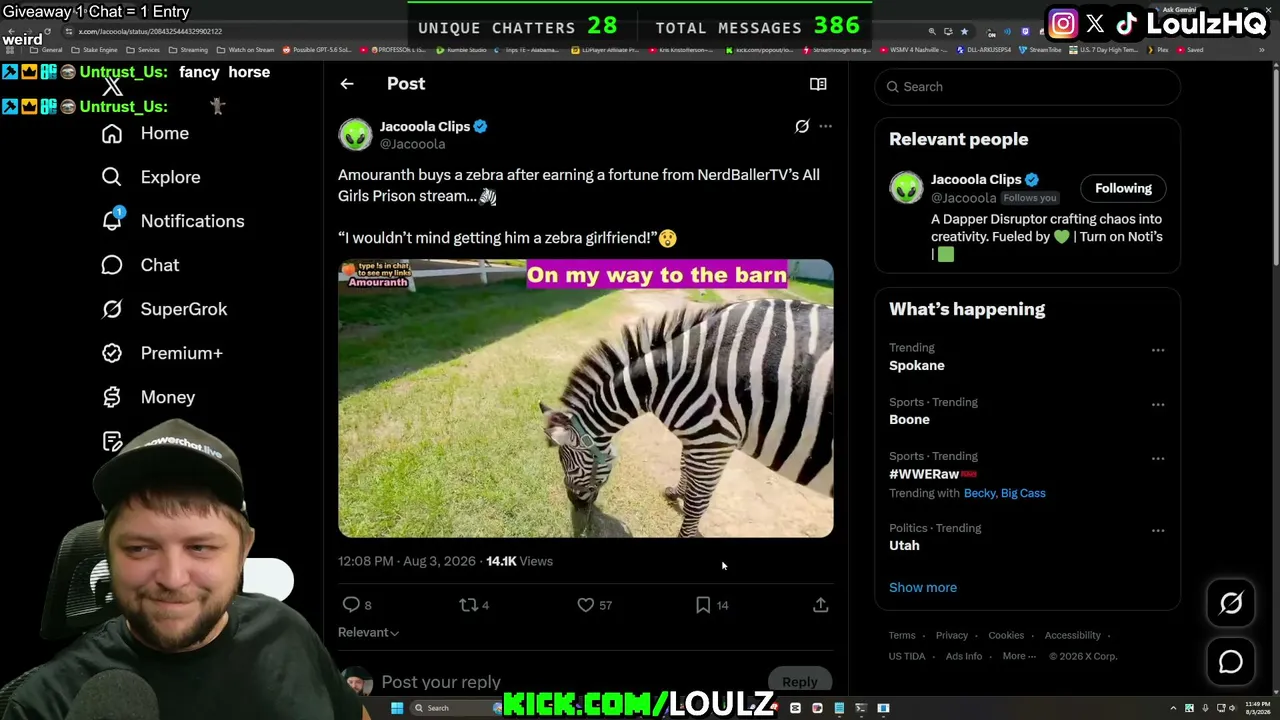Screen dimensions: 1280x720
Task: Open the Explore page
Action: pyautogui.click(x=151, y=177)
